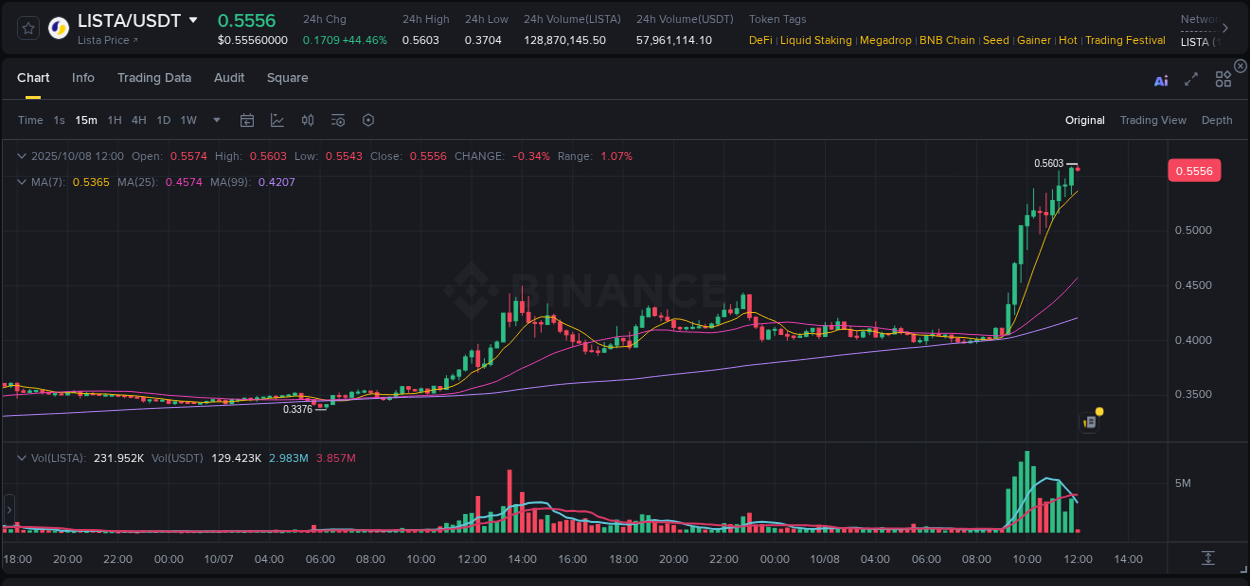The image size is (1250, 586).
Task: Expand the chart to fullscreen
Action: (1191, 81)
